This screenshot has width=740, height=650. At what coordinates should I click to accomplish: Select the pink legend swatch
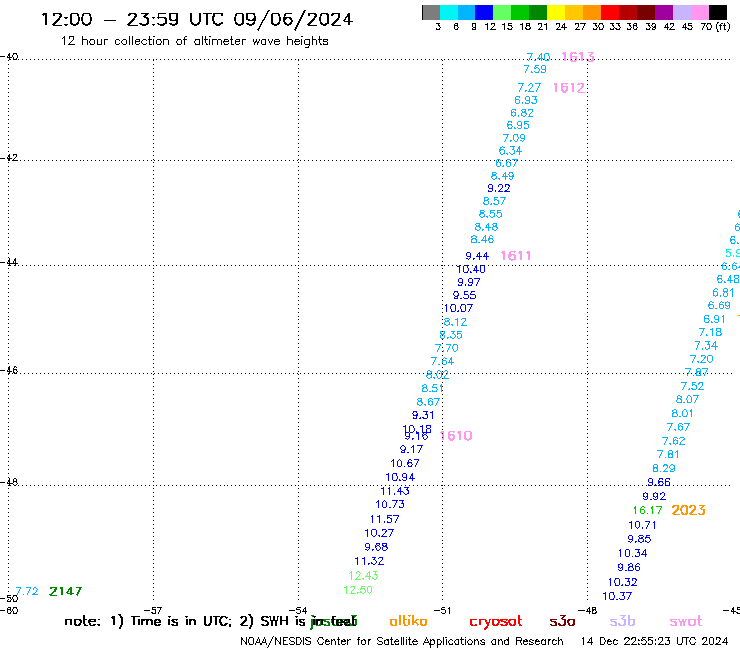point(699,12)
